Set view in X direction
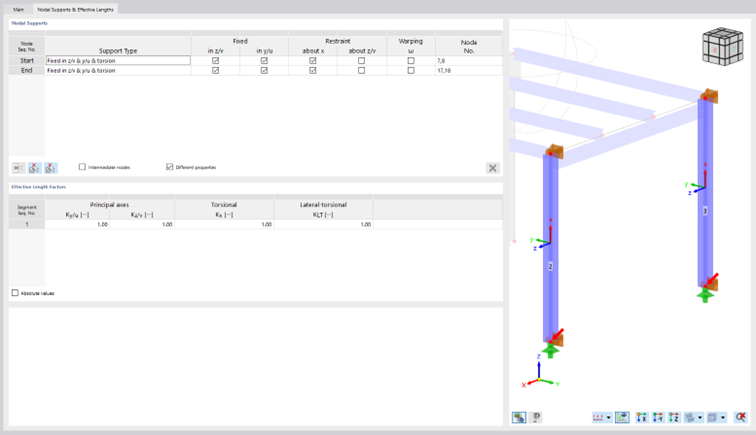This screenshot has height=435, width=756. [x=642, y=417]
